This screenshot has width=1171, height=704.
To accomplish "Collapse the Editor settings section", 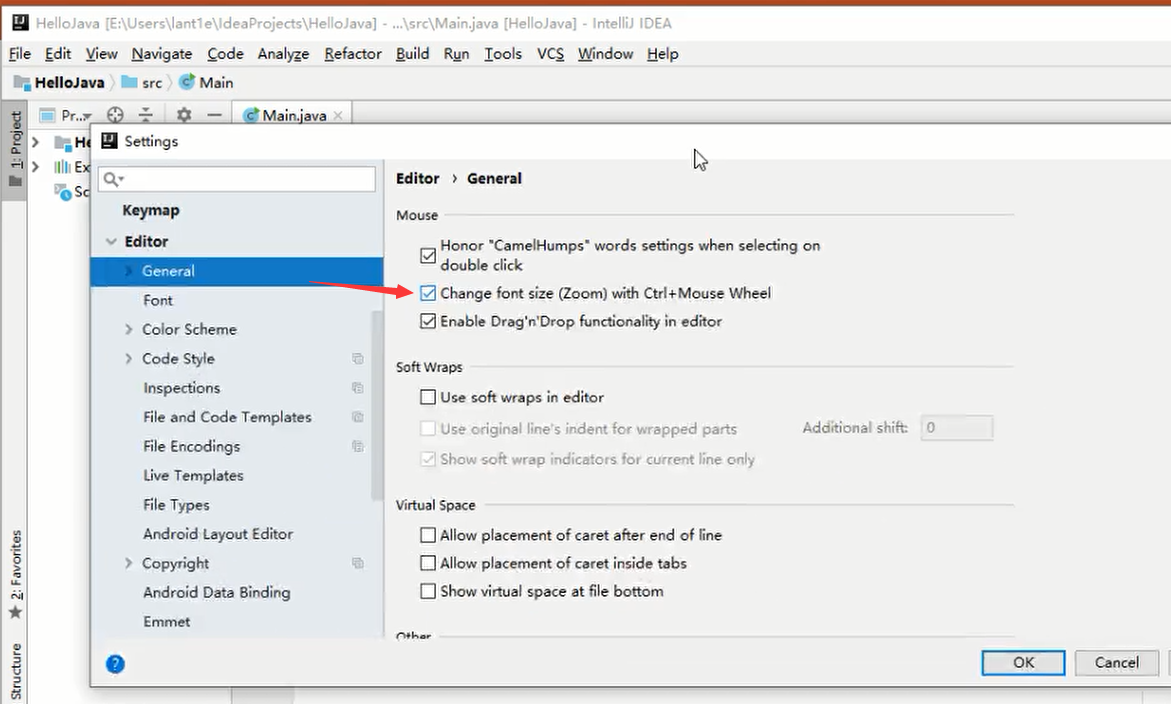I will point(111,242).
